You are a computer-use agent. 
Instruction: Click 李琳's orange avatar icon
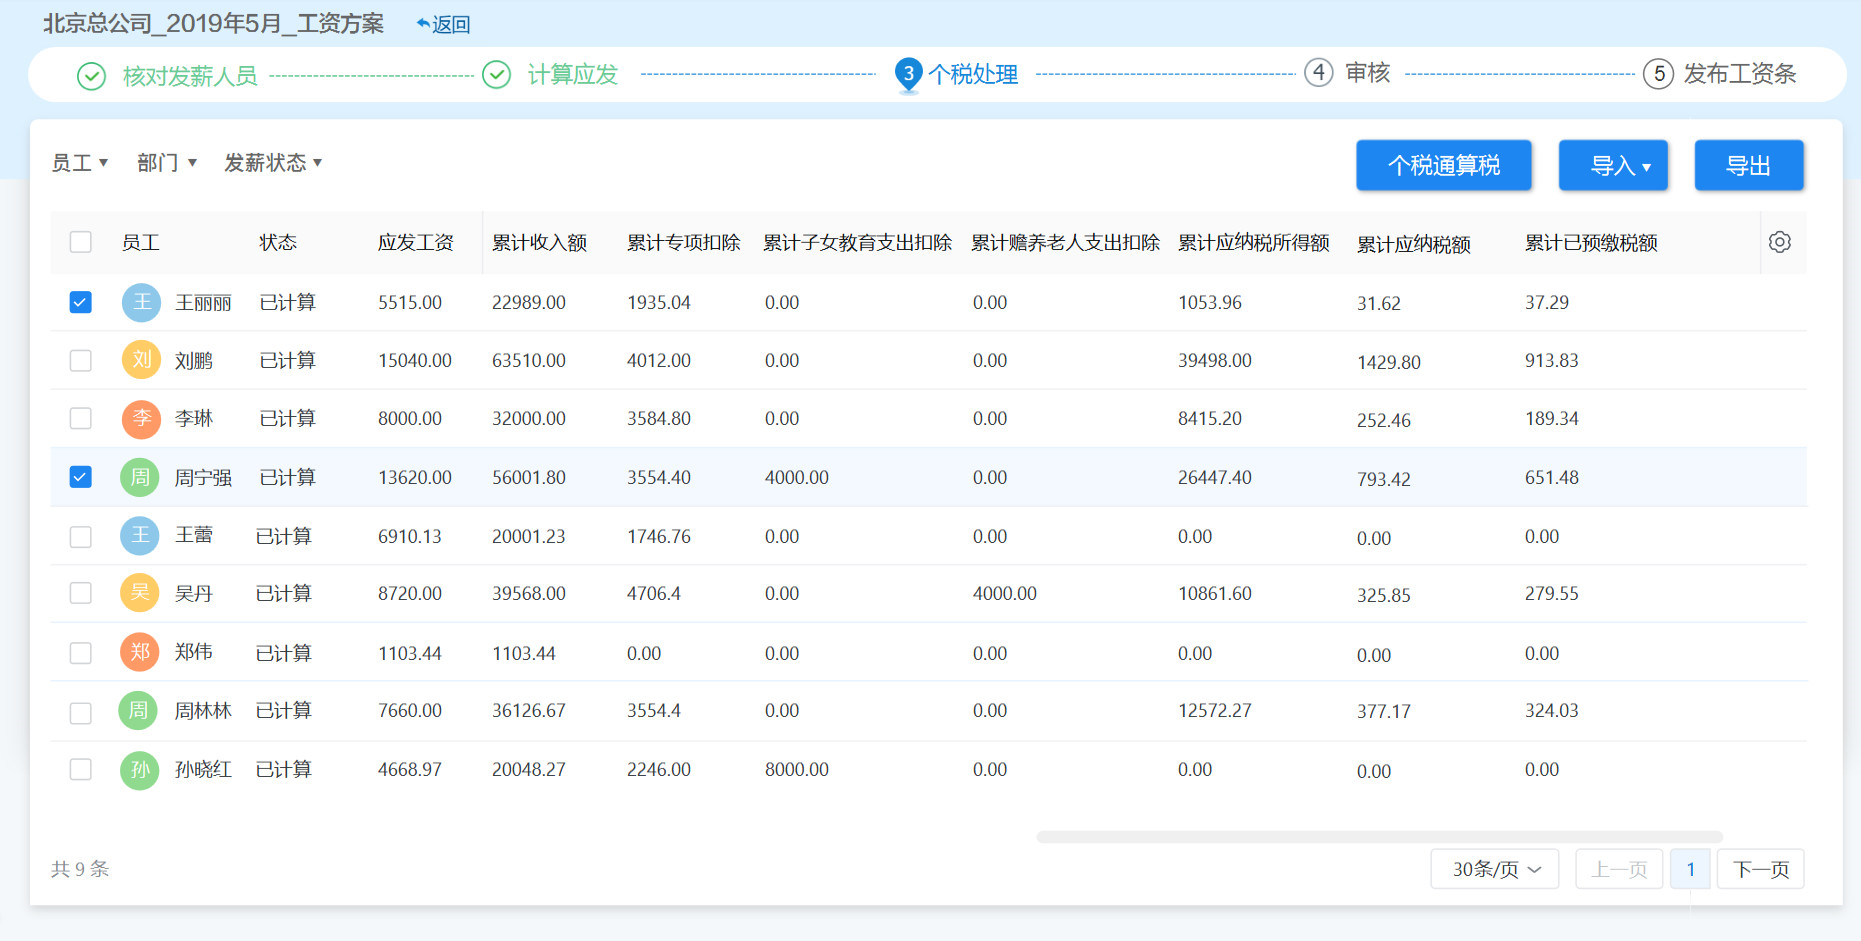141,419
